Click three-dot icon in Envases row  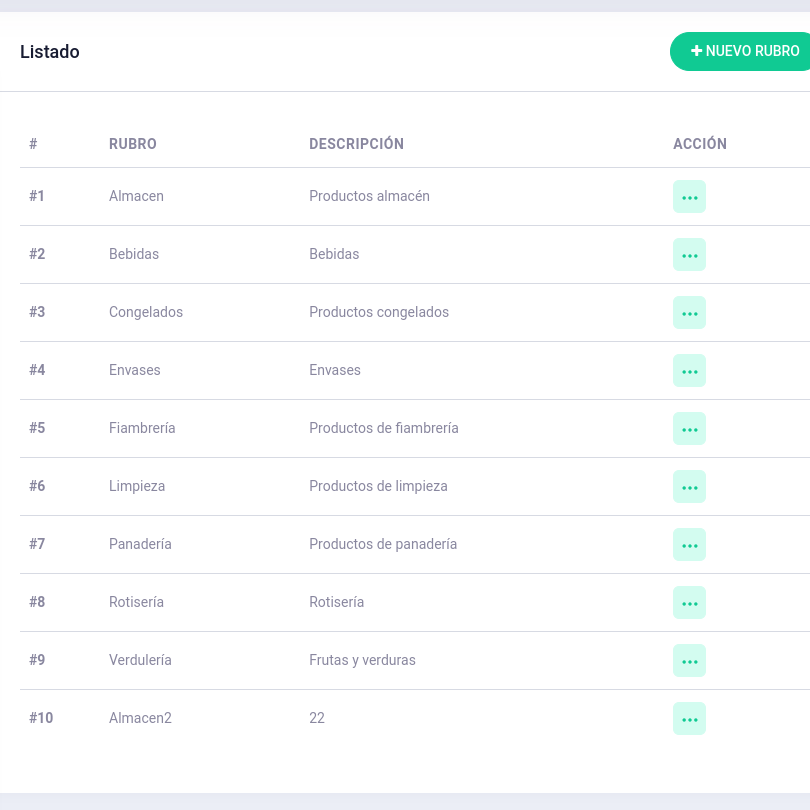pyautogui.click(x=689, y=371)
